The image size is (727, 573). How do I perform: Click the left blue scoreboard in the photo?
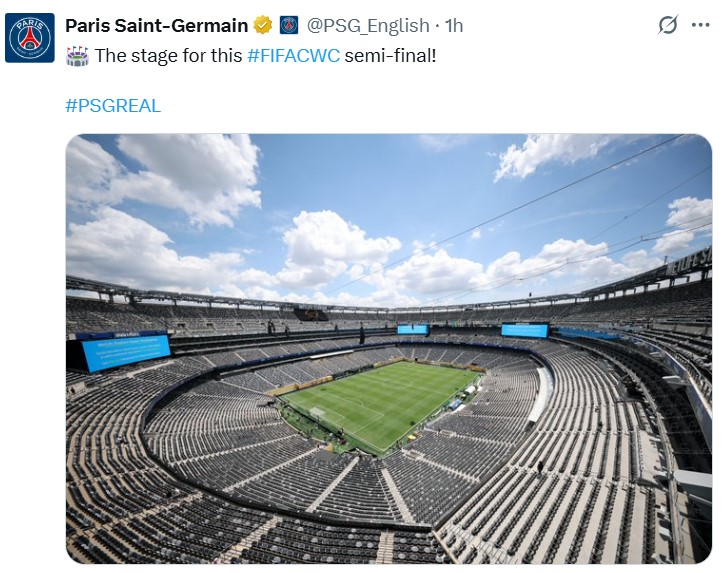coord(125,350)
